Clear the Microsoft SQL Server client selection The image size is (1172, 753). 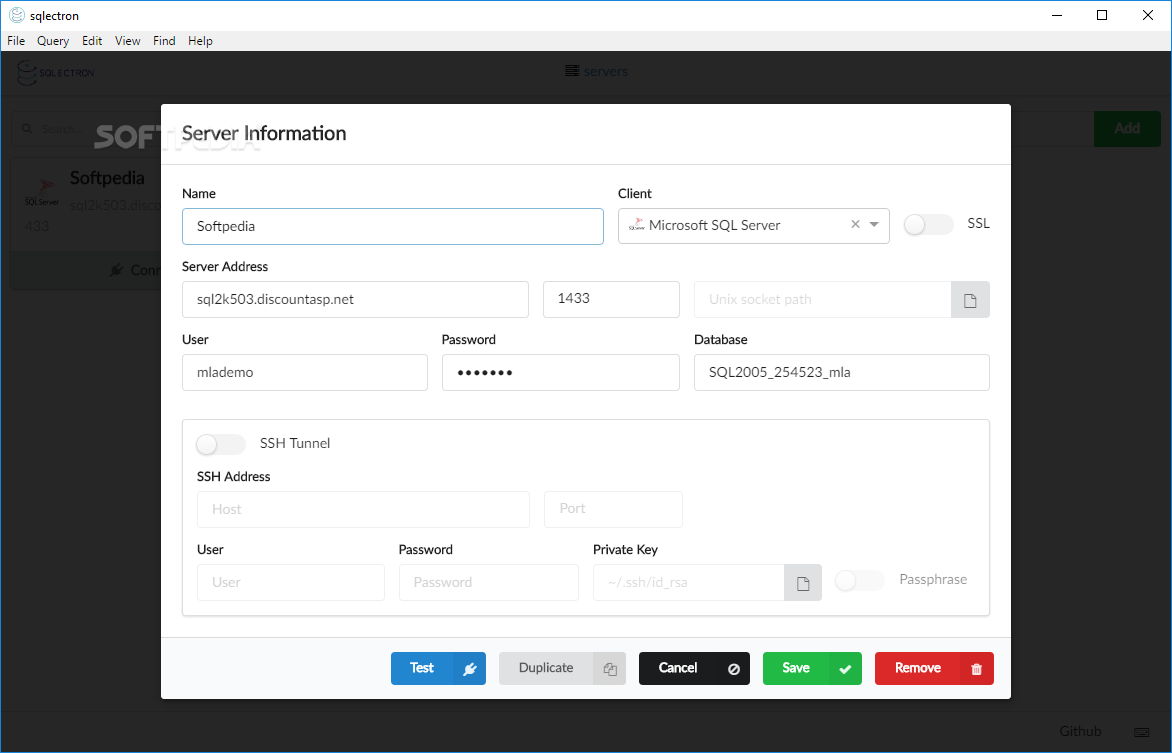pos(855,224)
